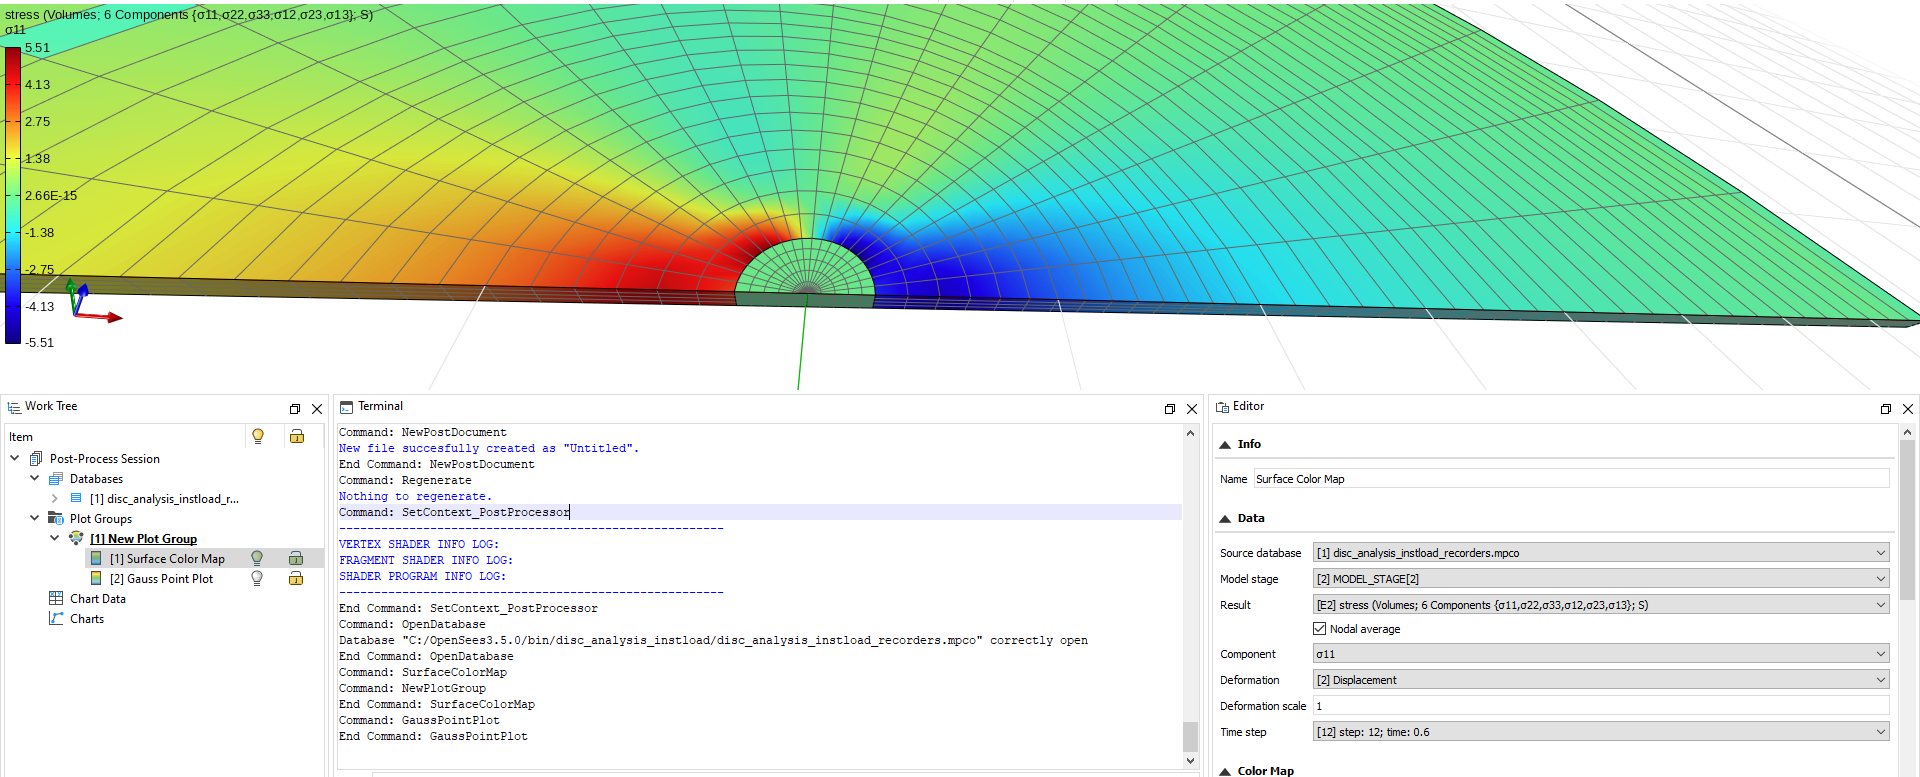Click the Post-Process Session documents icon
Screen dimensions: 1920x777
[x=37, y=459]
